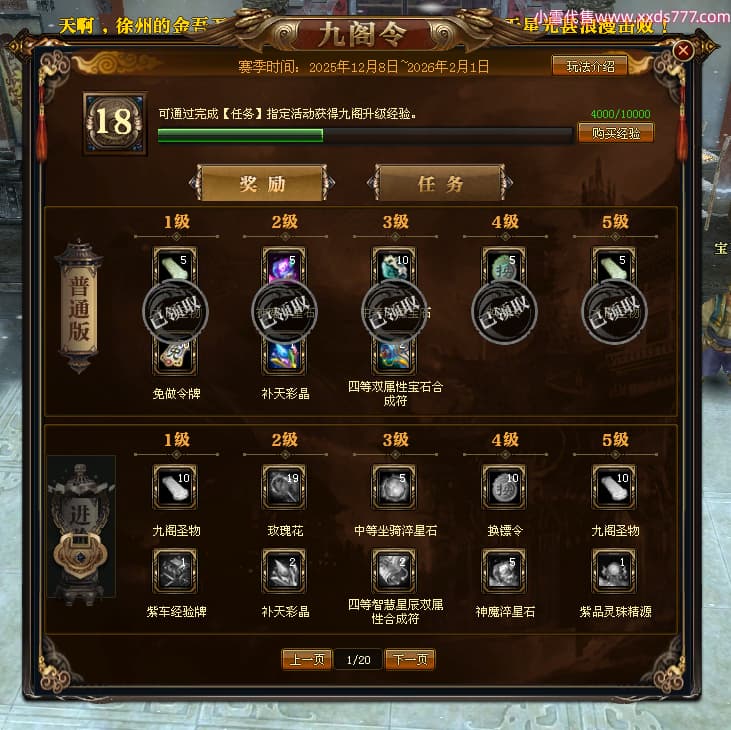Click the 紫车经验牌 item icon
Image resolution: width=731 pixels, height=730 pixels.
pyautogui.click(x=175, y=571)
